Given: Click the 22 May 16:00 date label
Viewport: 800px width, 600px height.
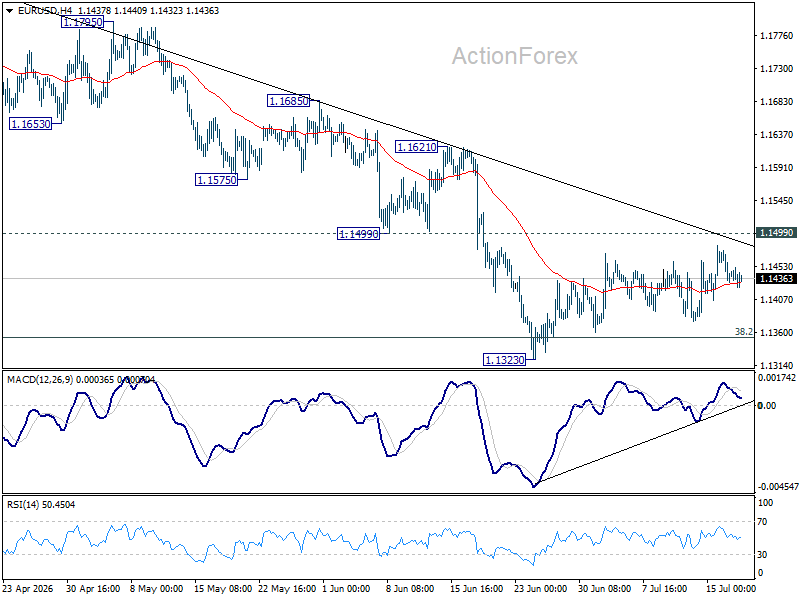Looking at the screenshot, I should click(286, 588).
